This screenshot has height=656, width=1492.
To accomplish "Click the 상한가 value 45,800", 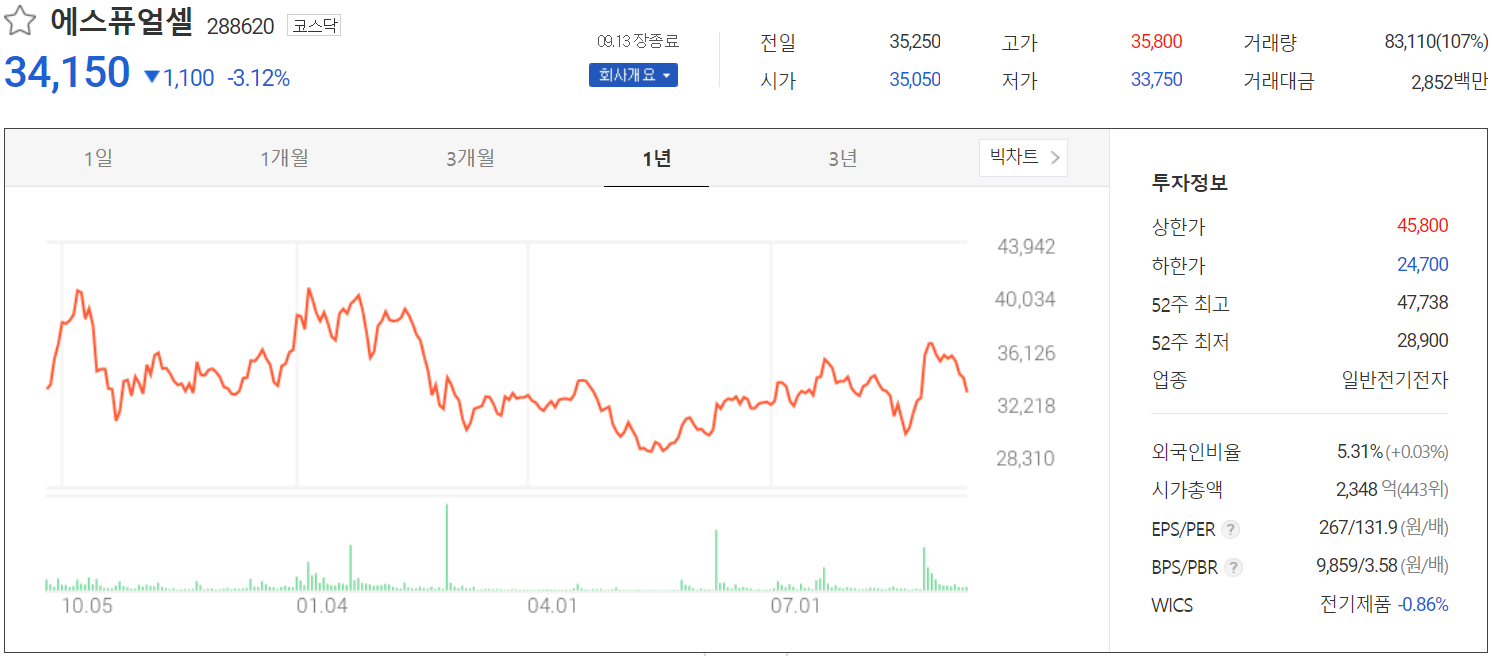I will [x=1422, y=226].
